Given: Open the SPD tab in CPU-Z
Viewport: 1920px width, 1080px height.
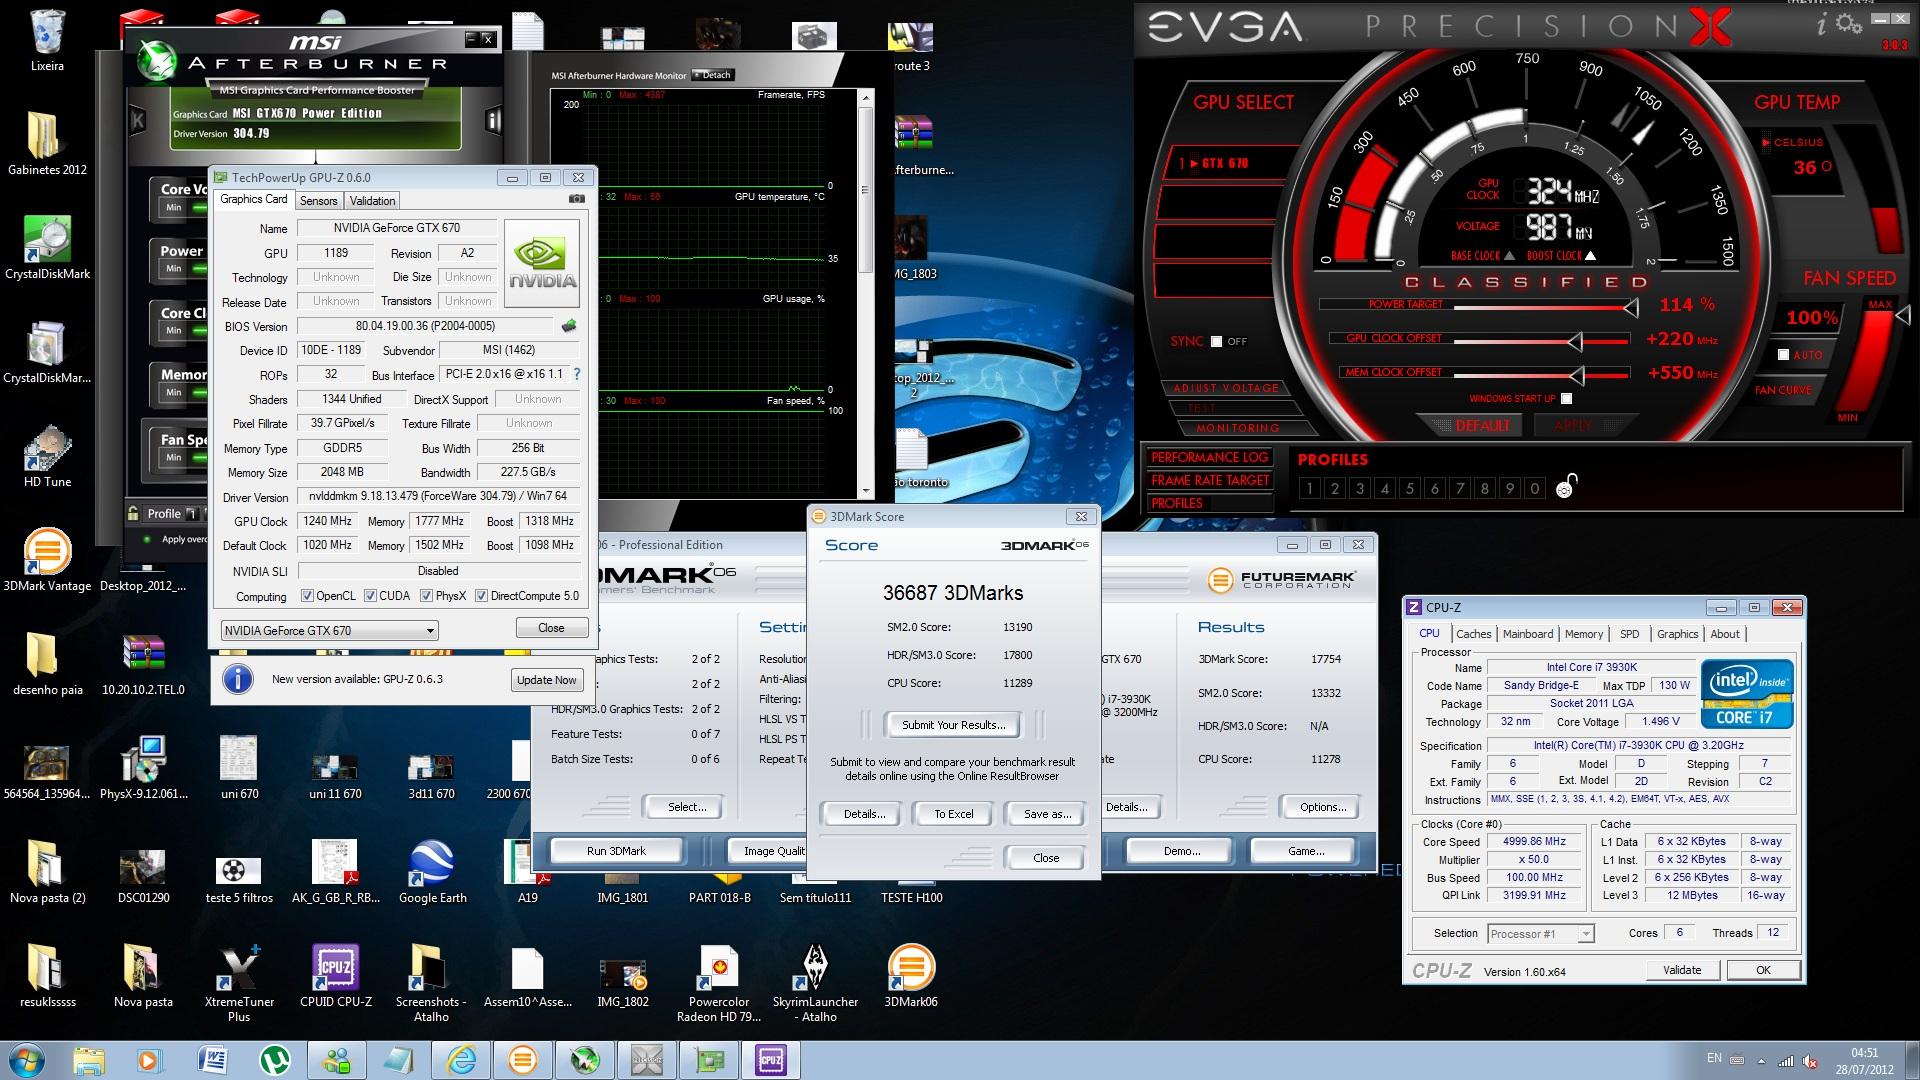Looking at the screenshot, I should [1629, 634].
